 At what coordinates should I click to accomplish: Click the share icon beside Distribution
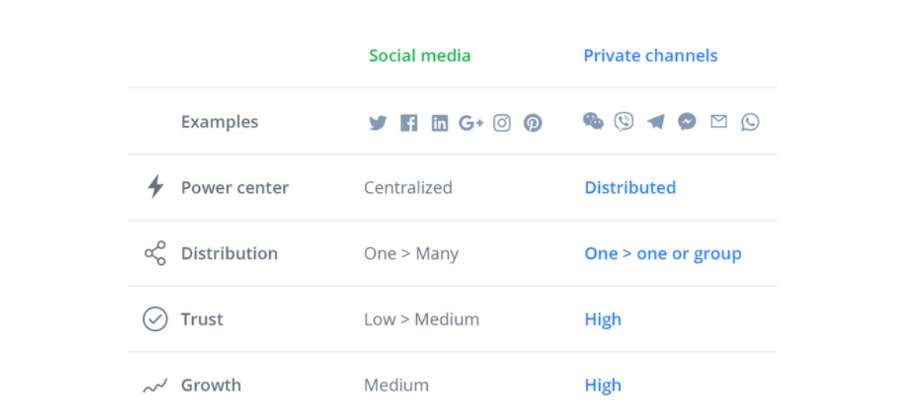coord(155,254)
